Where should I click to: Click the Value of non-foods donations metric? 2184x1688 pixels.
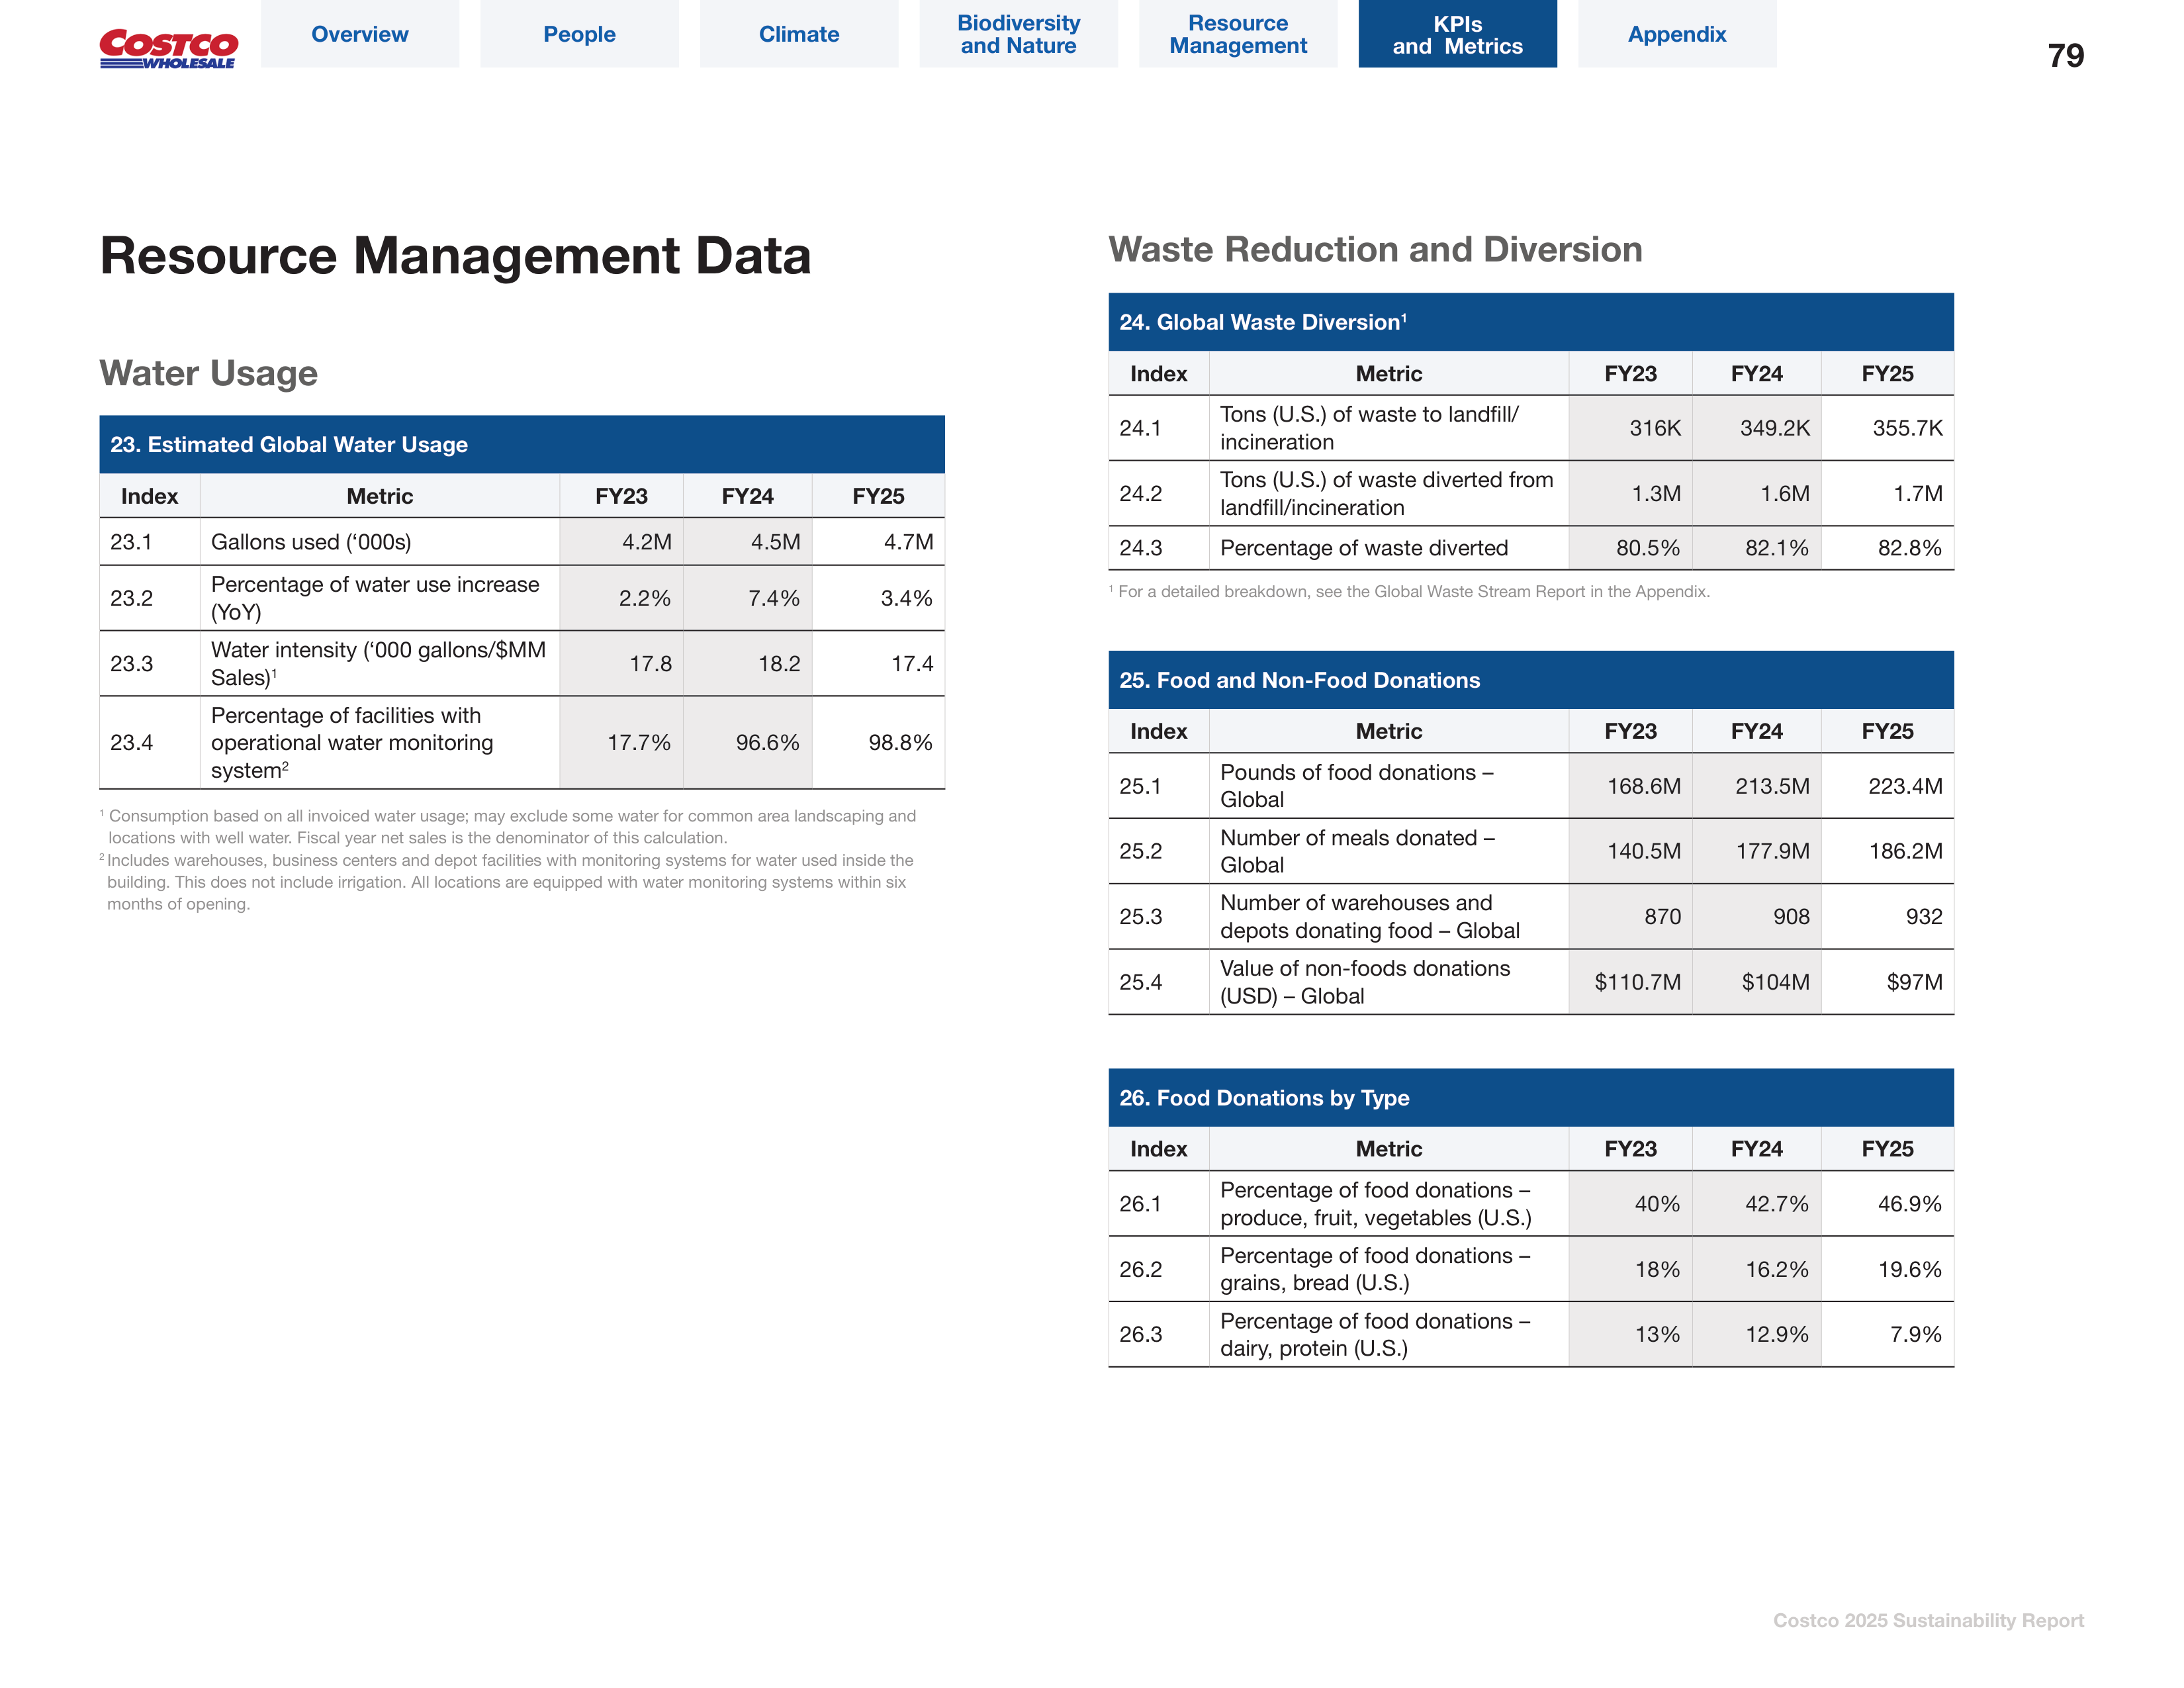pos(1365,982)
